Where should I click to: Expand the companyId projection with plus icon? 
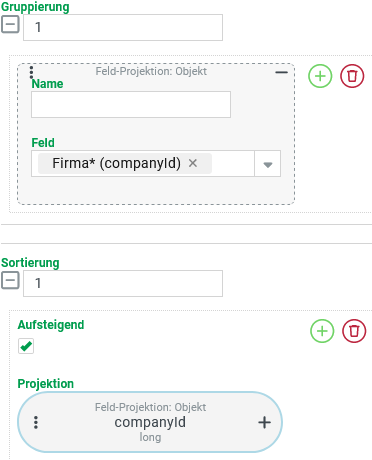click(x=264, y=422)
